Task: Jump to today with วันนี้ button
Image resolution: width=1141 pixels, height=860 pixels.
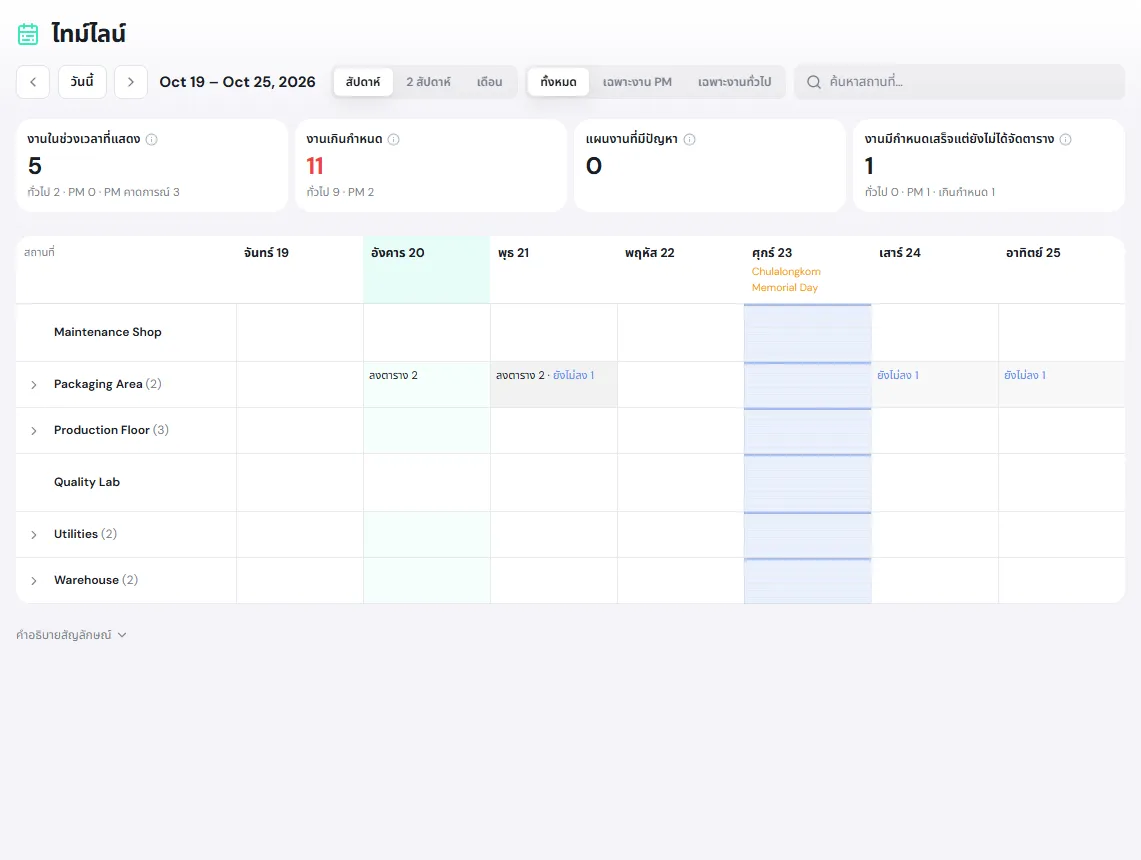Action: coord(82,82)
